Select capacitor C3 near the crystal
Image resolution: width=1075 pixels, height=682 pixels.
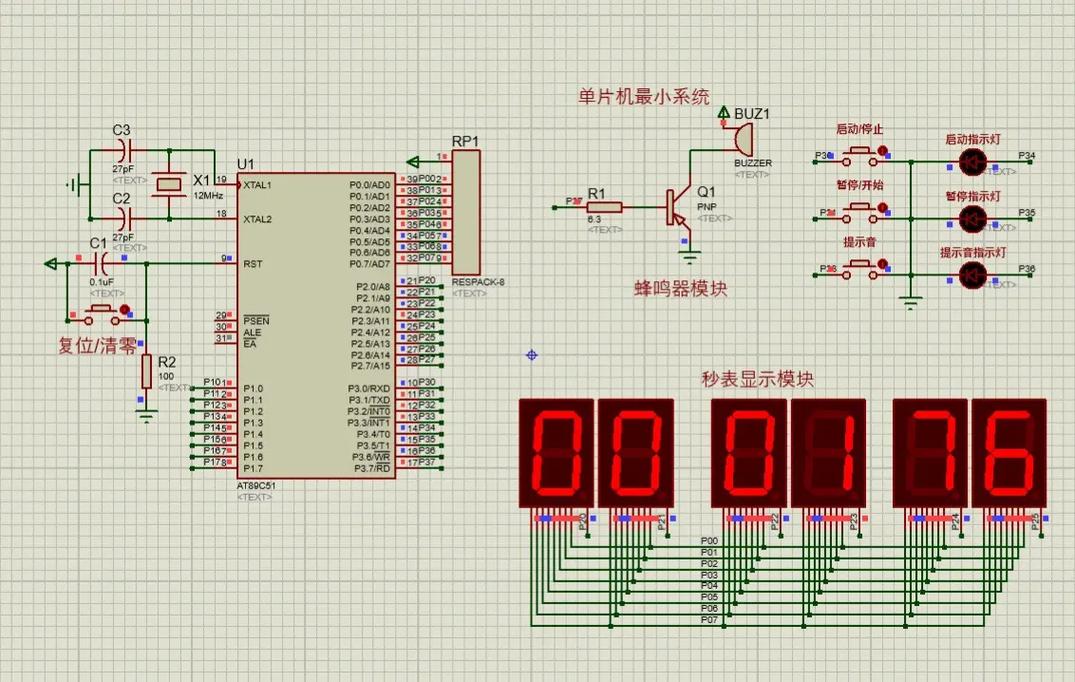tap(123, 150)
